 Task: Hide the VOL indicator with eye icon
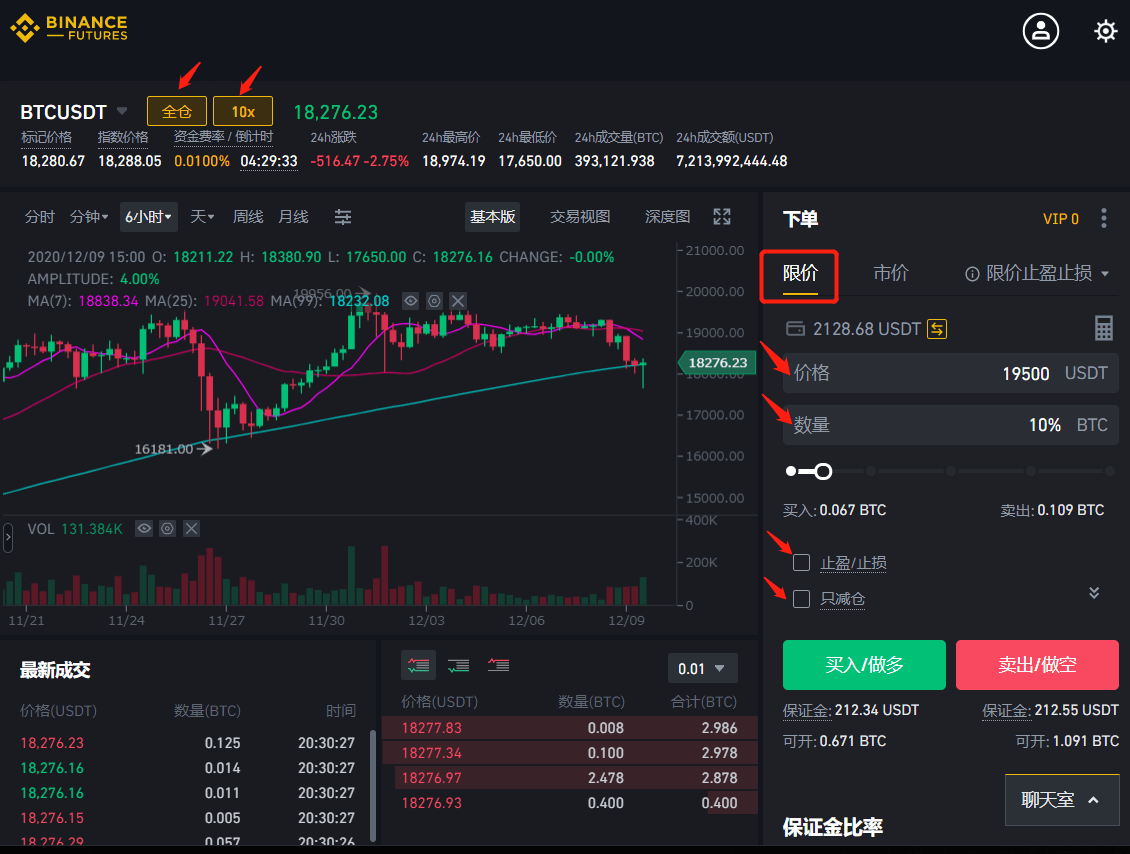[144, 529]
